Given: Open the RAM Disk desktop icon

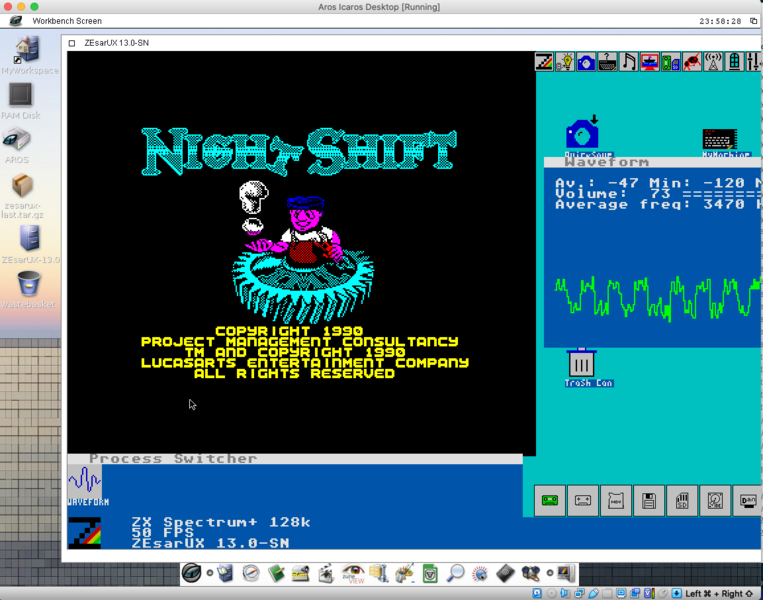Looking at the screenshot, I should point(20,101).
